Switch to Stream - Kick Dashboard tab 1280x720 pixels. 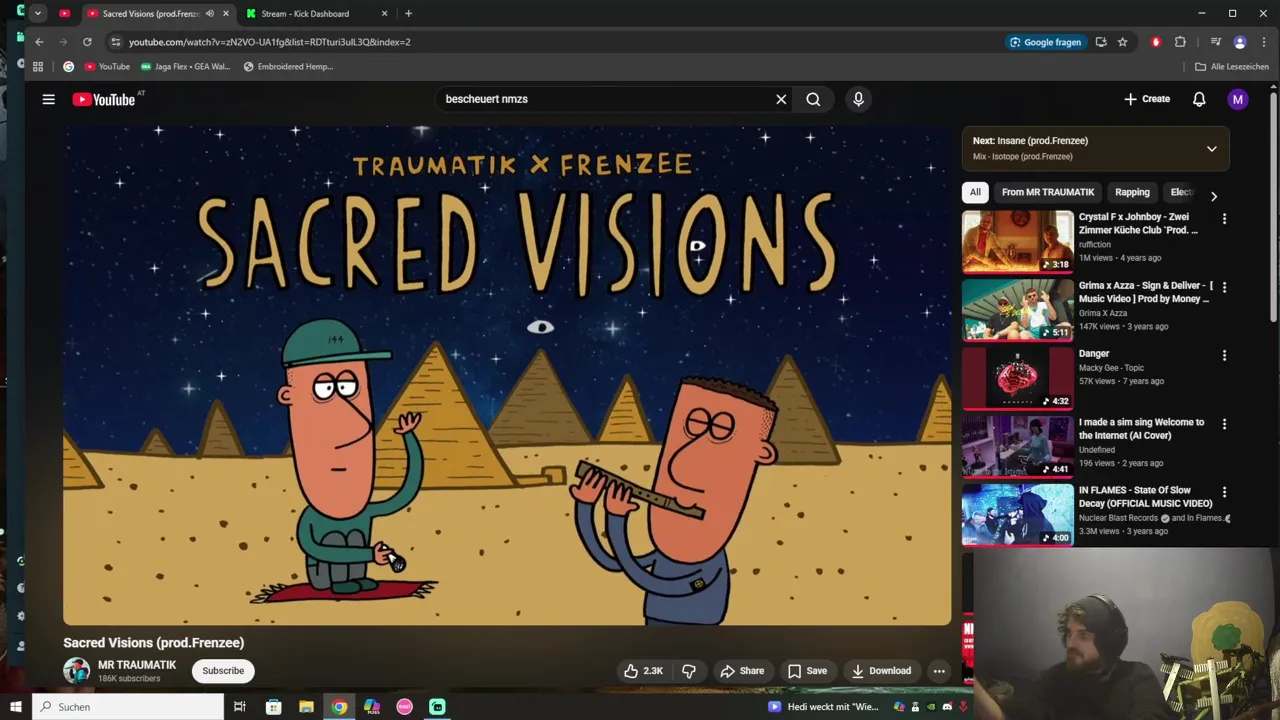[305, 14]
